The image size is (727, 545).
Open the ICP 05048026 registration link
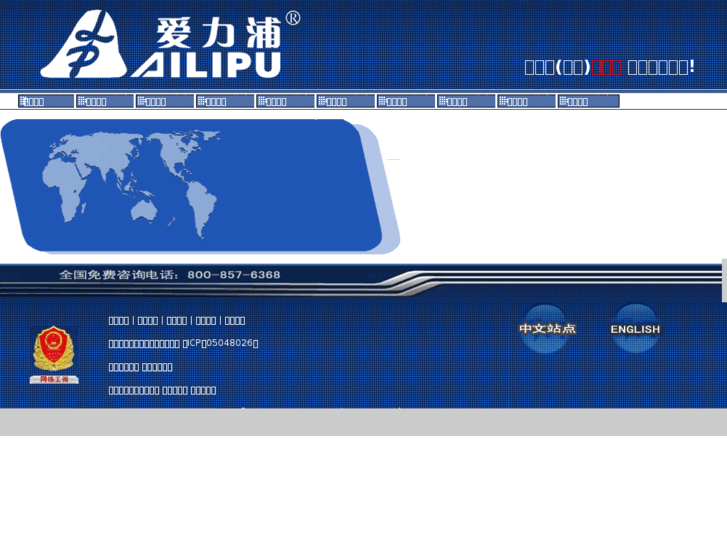point(221,343)
